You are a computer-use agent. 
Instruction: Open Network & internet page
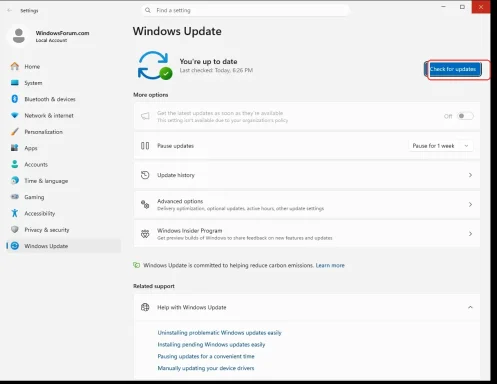click(x=63, y=115)
